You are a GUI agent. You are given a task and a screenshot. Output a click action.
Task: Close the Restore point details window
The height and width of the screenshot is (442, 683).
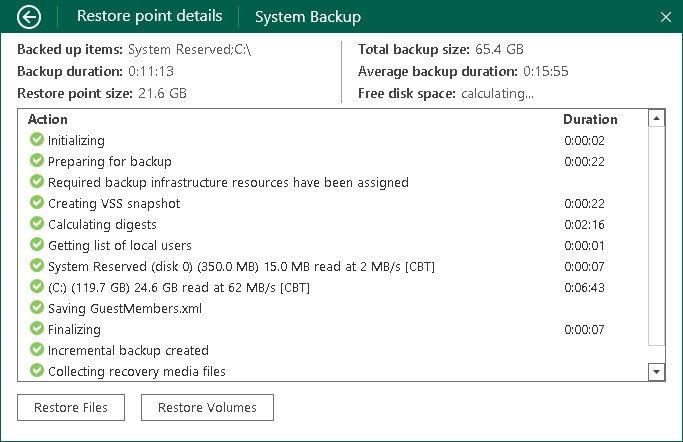tap(666, 17)
